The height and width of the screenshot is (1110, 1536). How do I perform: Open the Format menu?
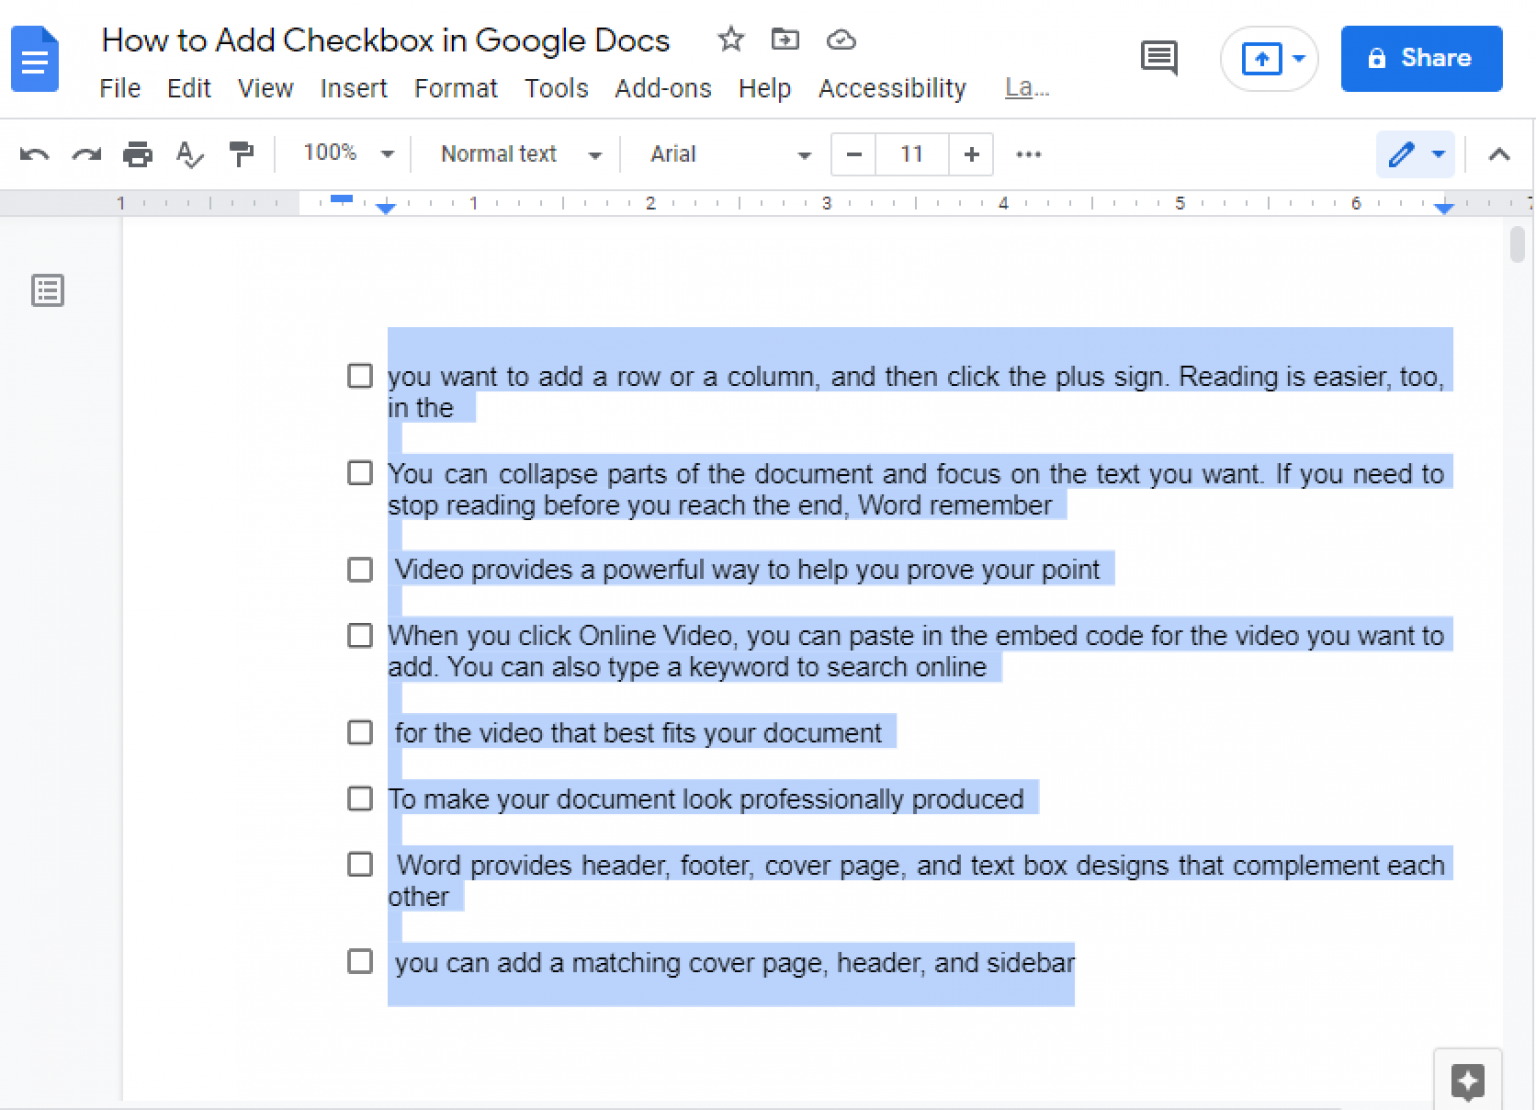tap(456, 89)
